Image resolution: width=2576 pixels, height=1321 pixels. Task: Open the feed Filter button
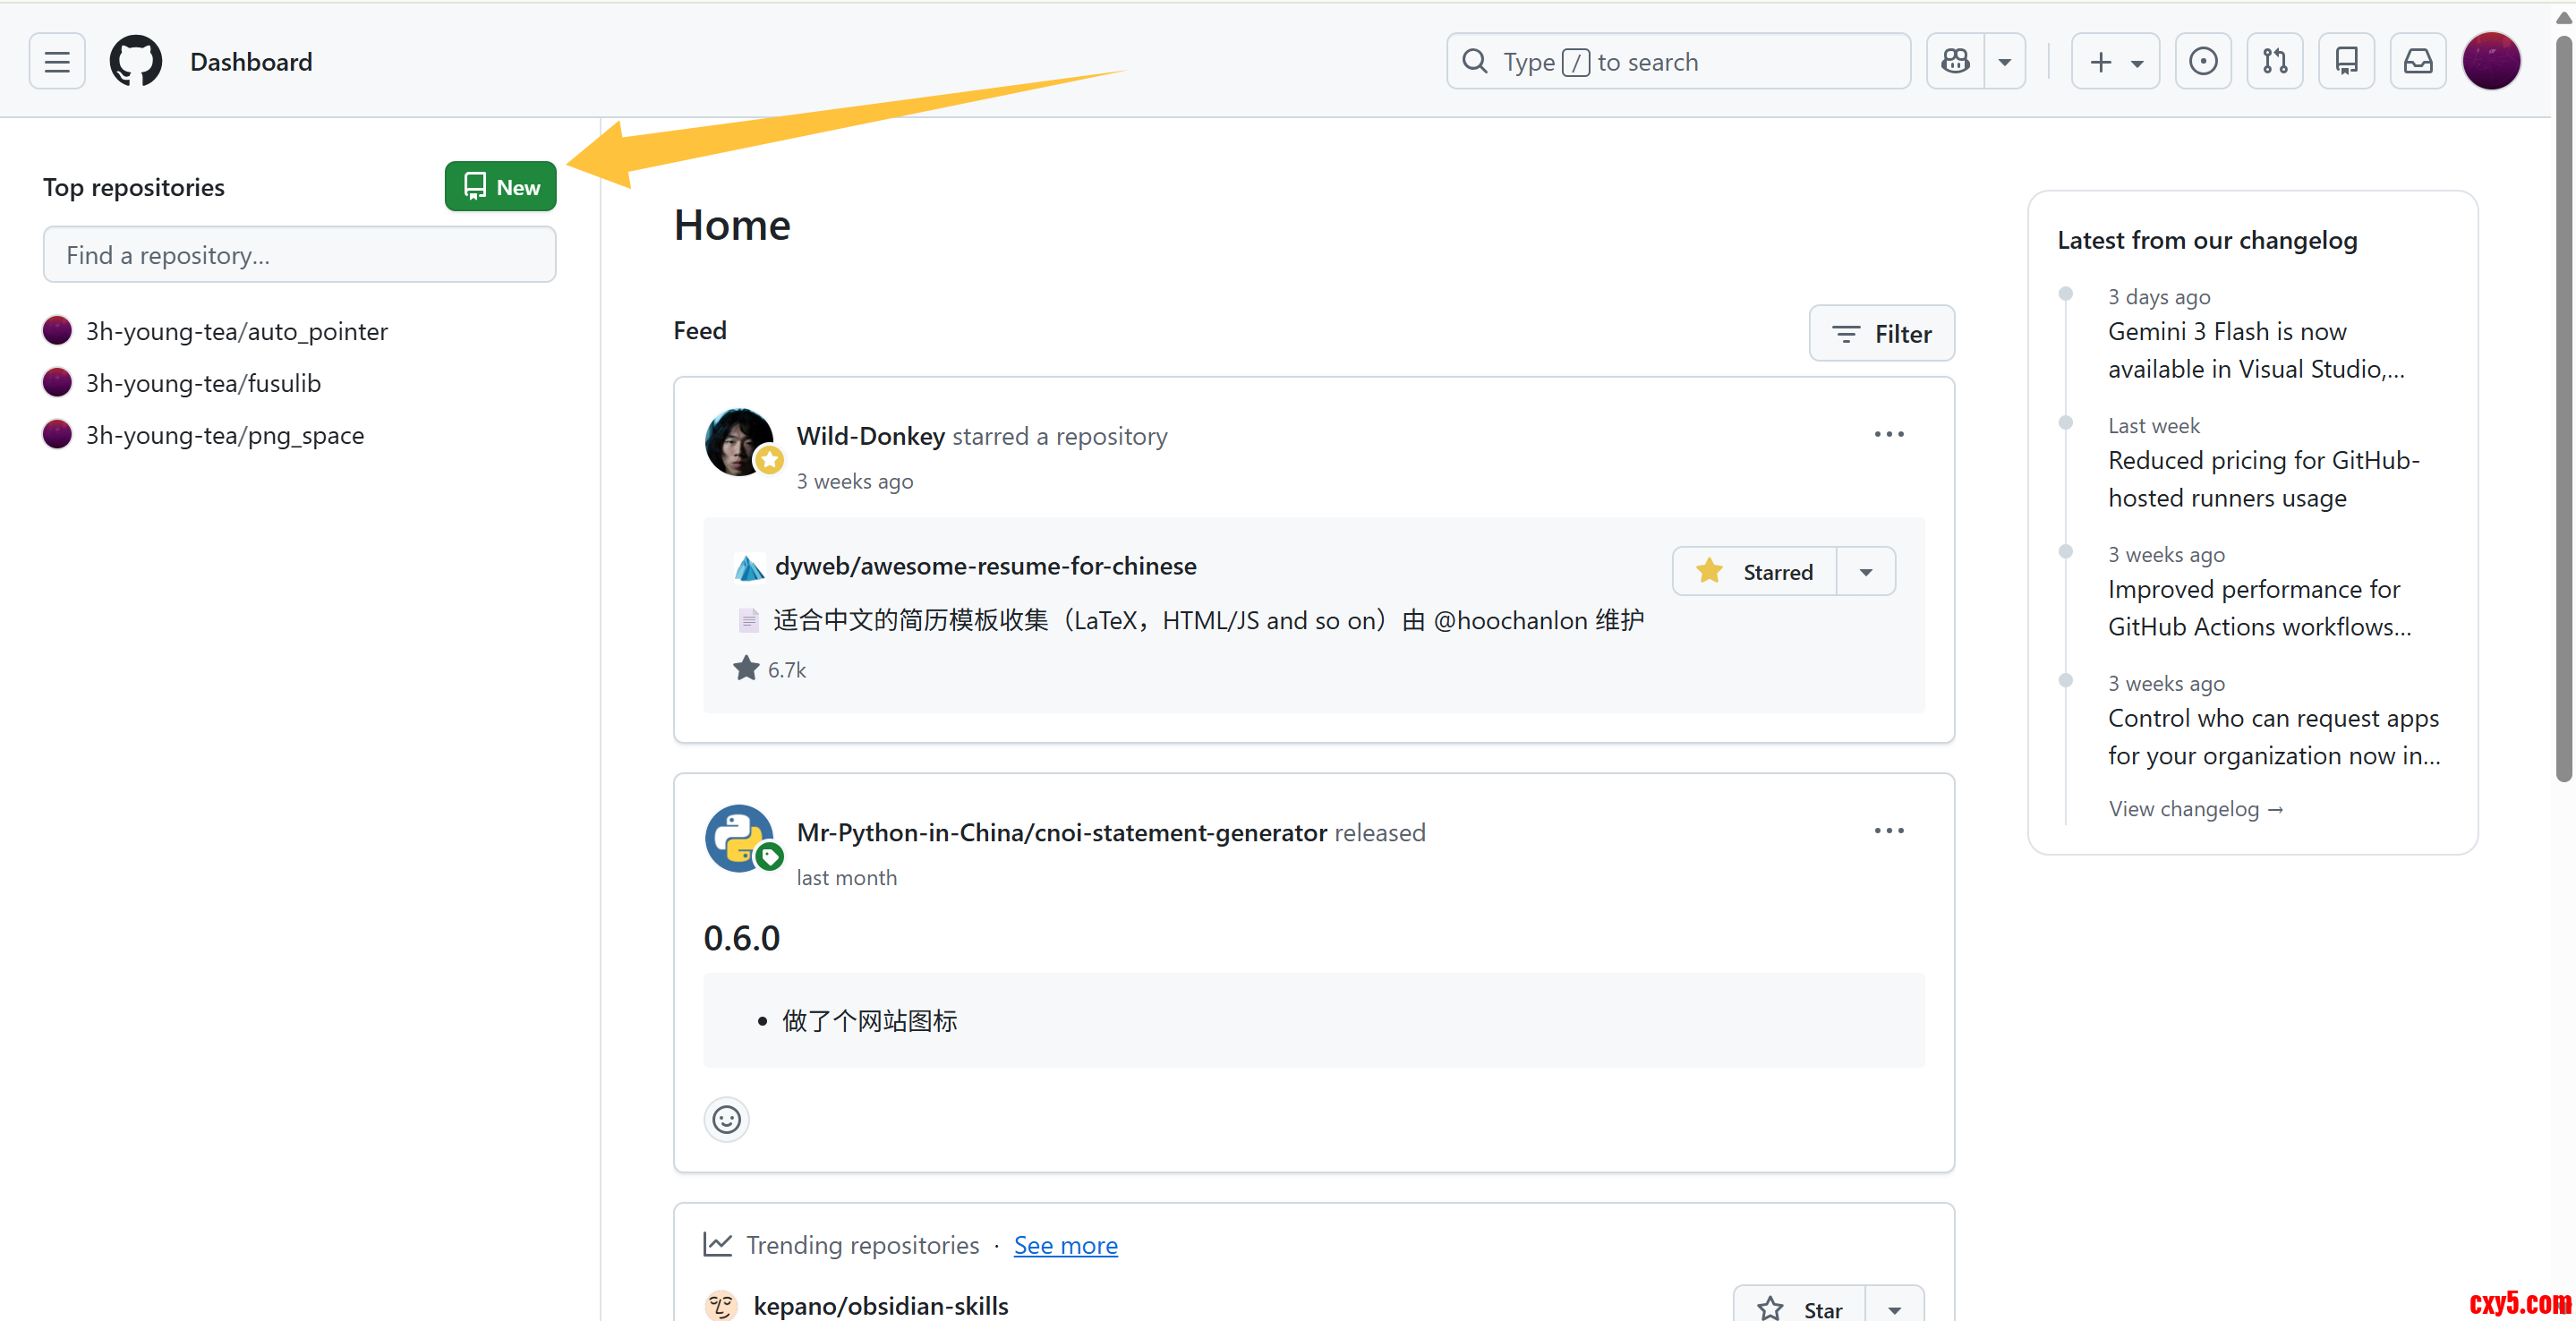pyautogui.click(x=1881, y=334)
